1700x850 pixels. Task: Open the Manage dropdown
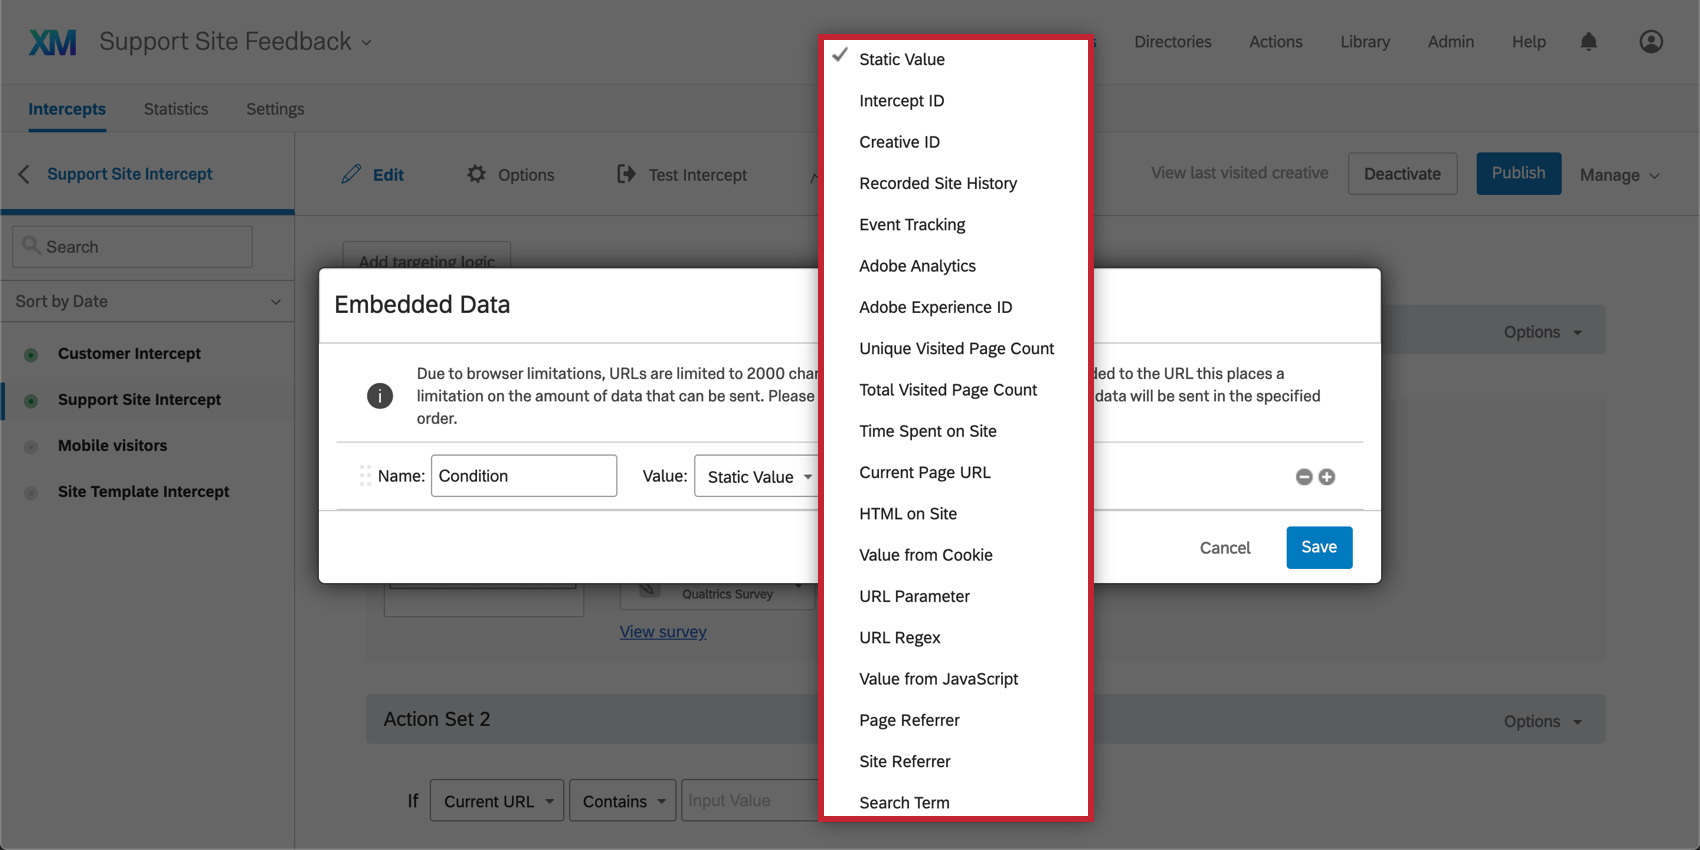coord(1619,175)
